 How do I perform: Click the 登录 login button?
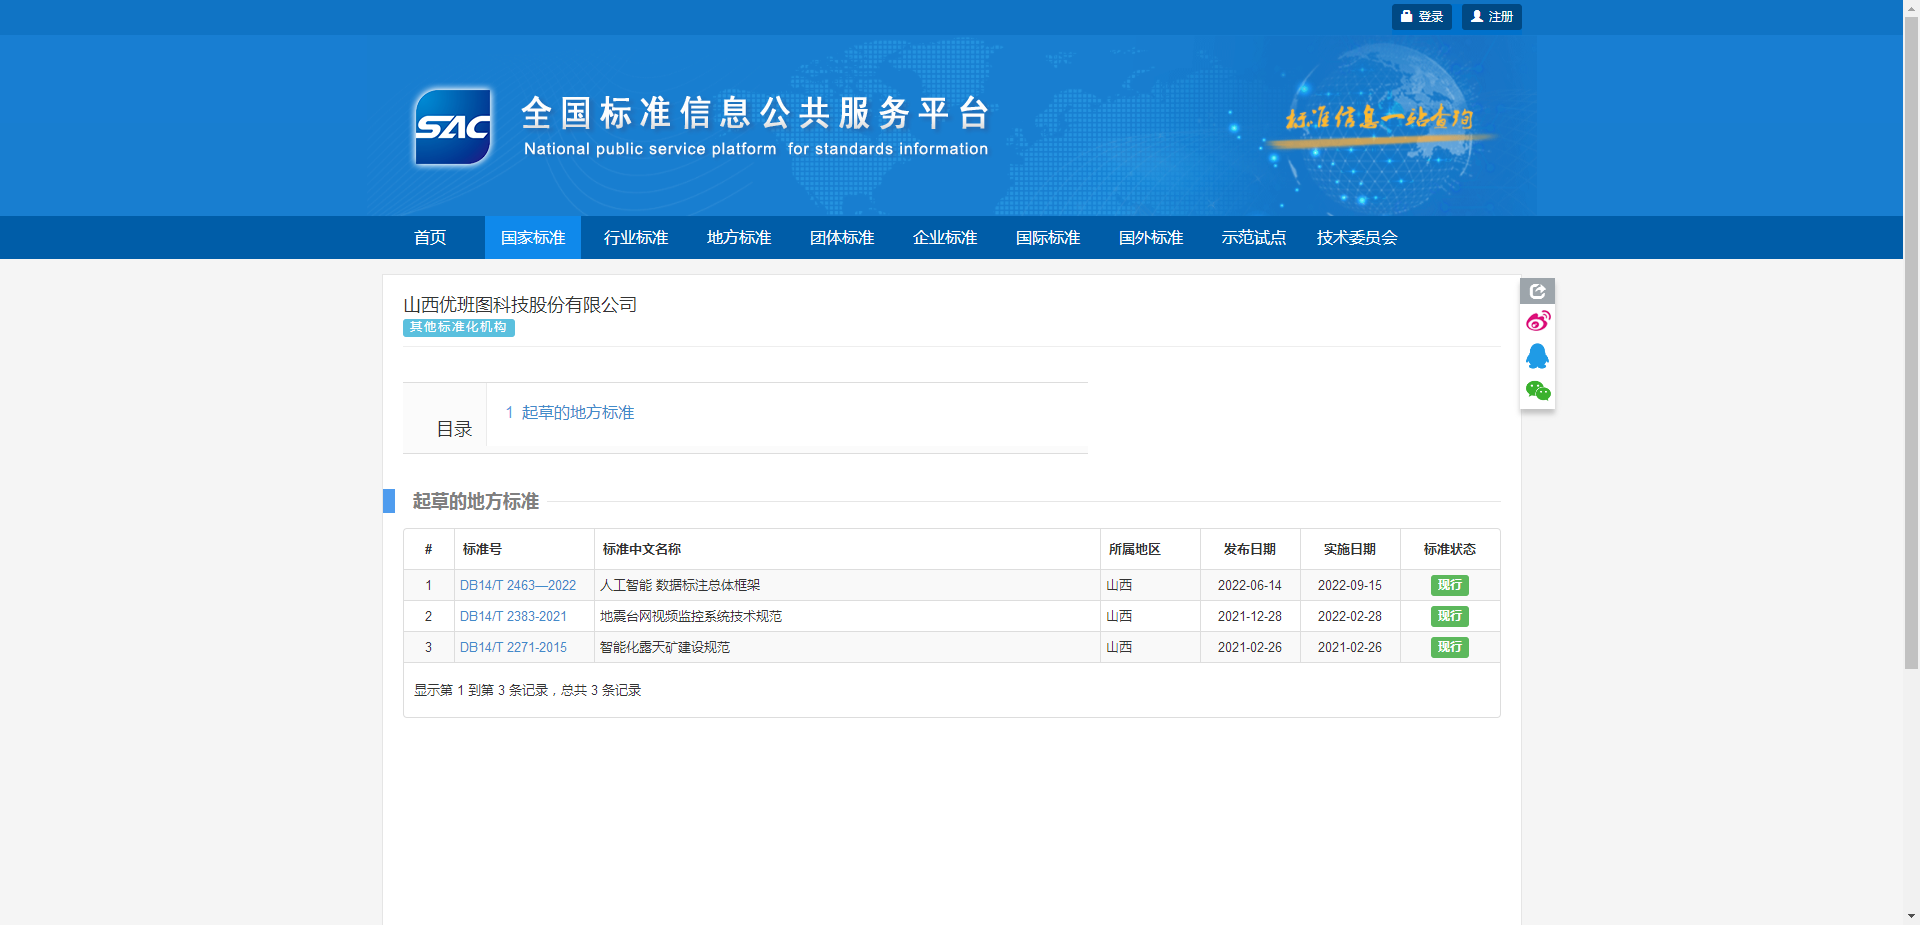coord(1421,17)
